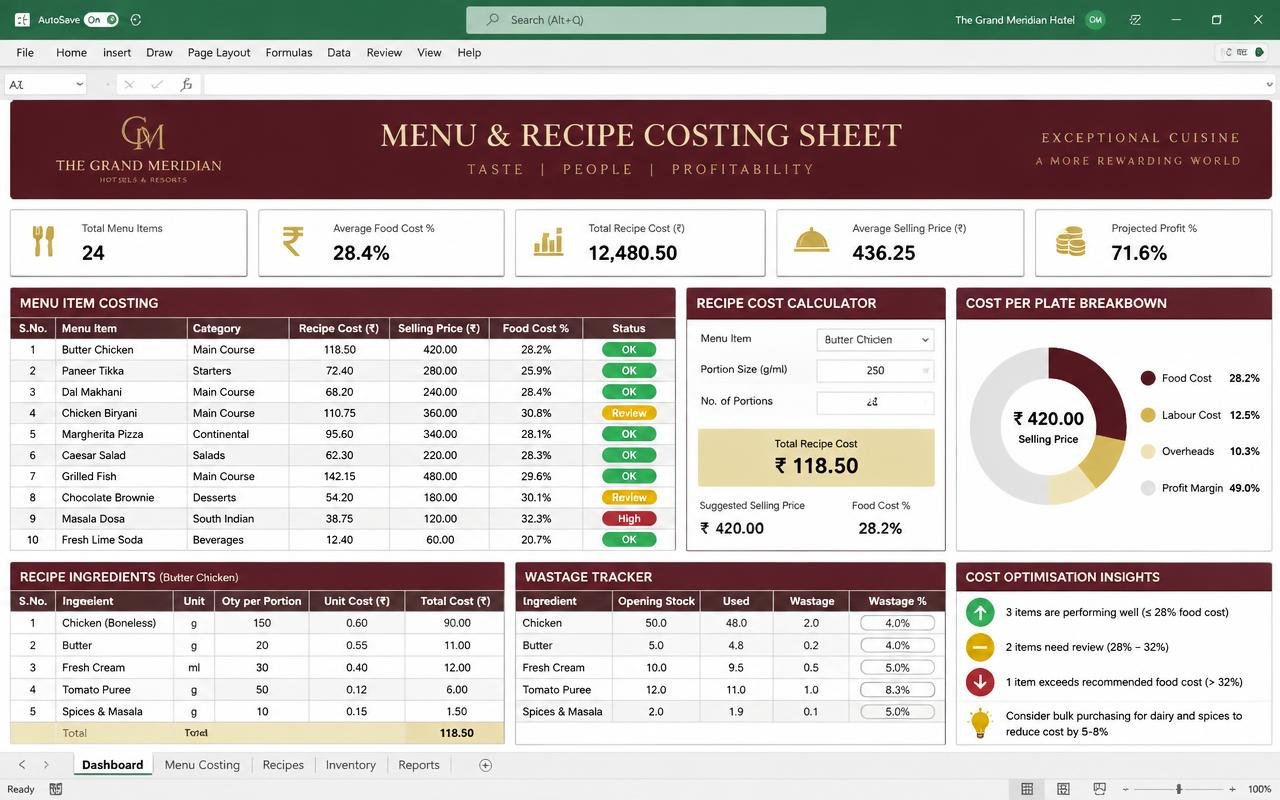Open the Menu Item dropdown showing Butter Chicken
This screenshot has height=800, width=1280.
(875, 340)
